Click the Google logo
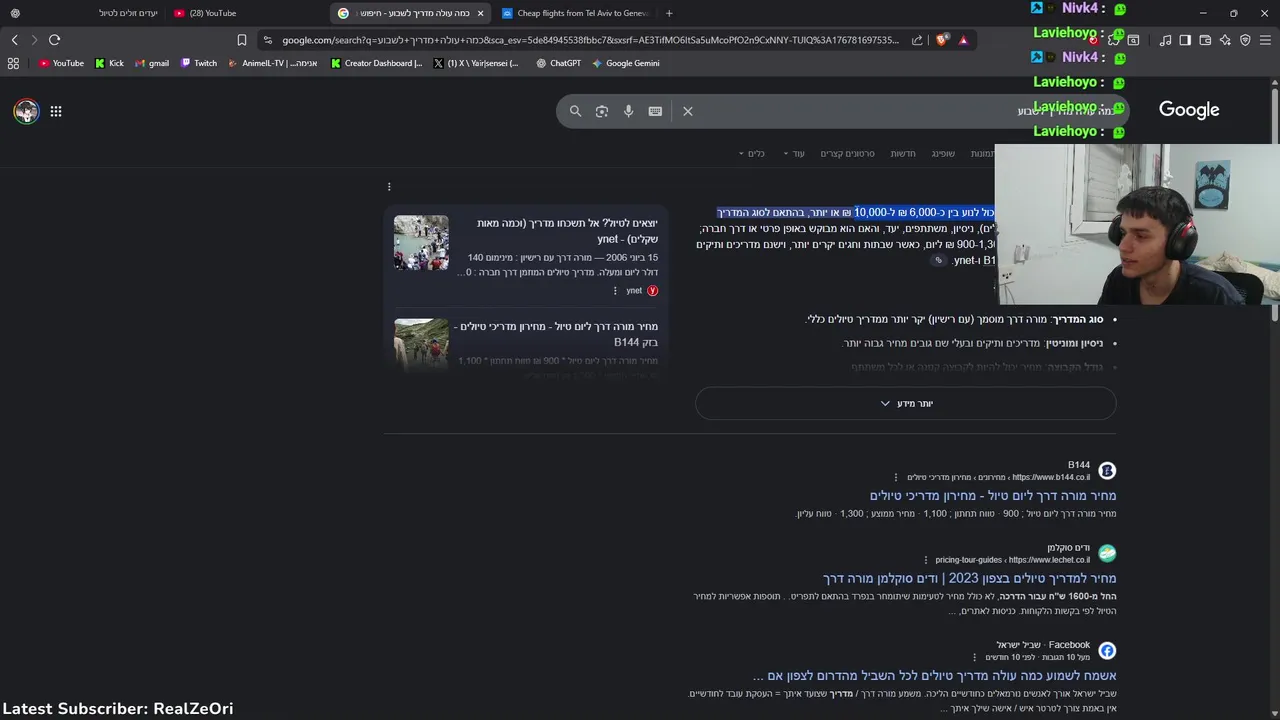 pyautogui.click(x=1189, y=110)
